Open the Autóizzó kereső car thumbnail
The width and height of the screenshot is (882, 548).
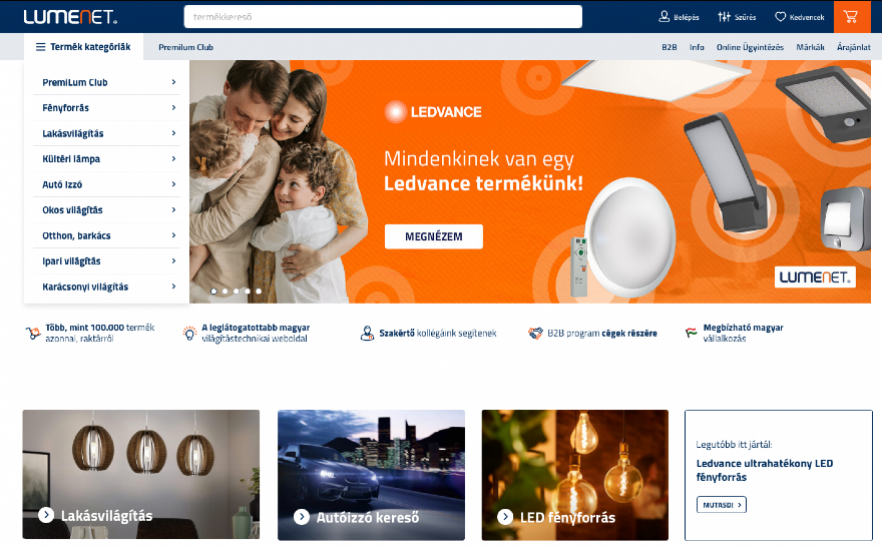click(x=371, y=475)
